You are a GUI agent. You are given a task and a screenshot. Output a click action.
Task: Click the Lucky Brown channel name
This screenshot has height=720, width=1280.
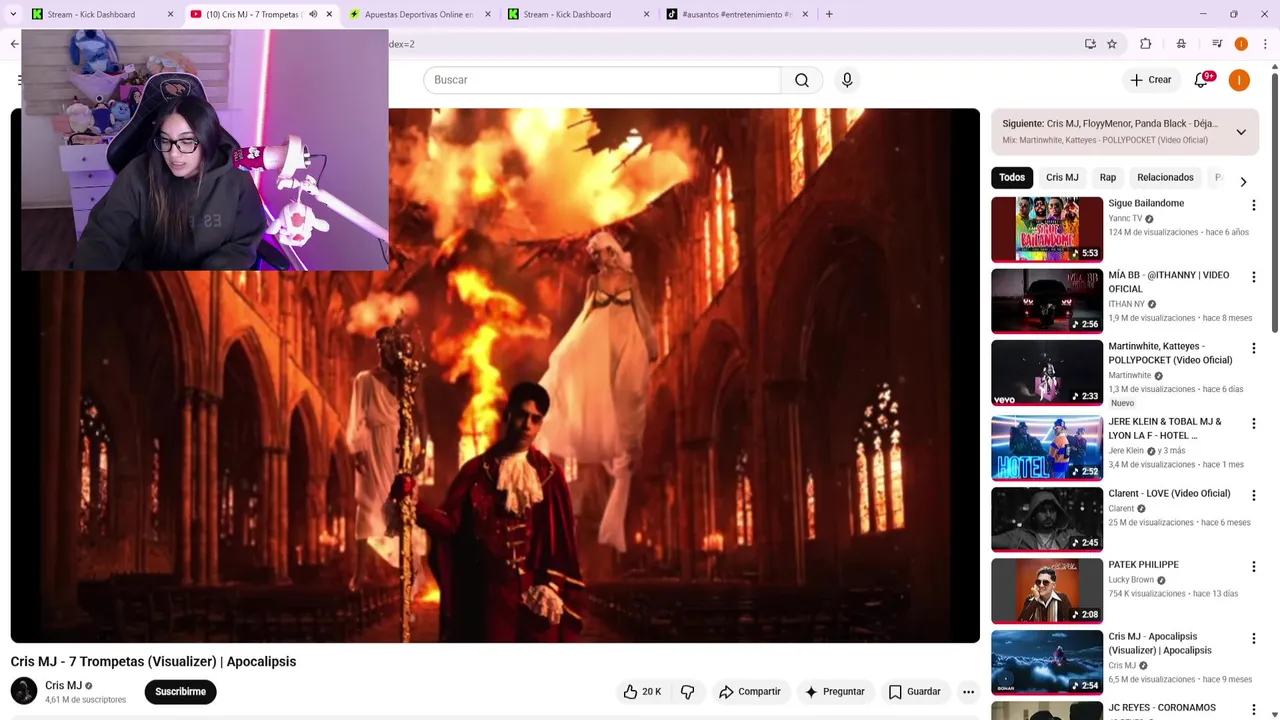(1131, 580)
